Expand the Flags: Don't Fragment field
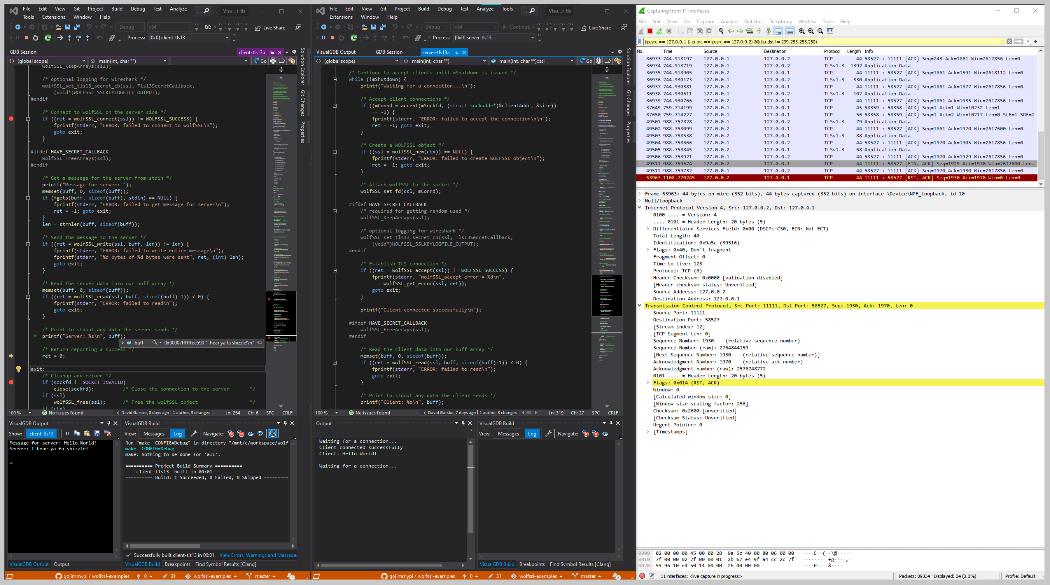 click(x=647, y=250)
